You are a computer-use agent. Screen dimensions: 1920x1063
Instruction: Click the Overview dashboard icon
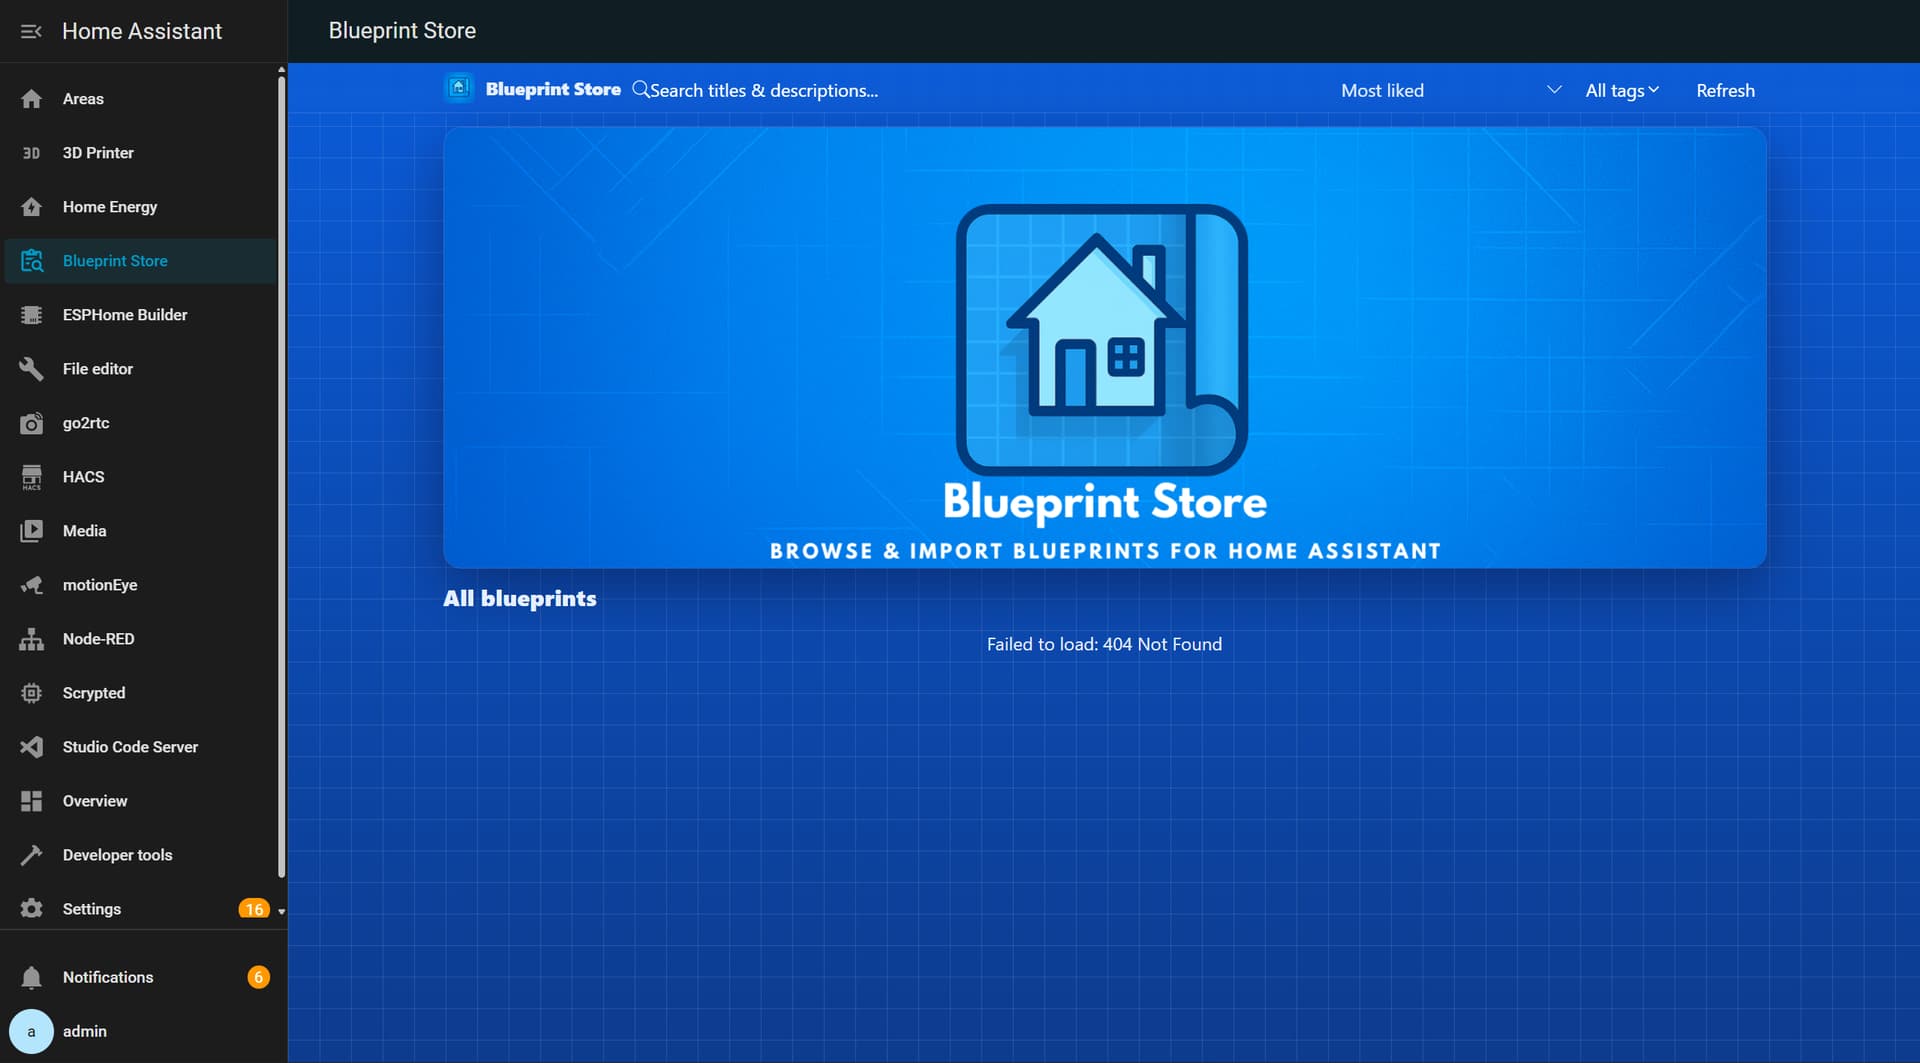click(x=31, y=801)
